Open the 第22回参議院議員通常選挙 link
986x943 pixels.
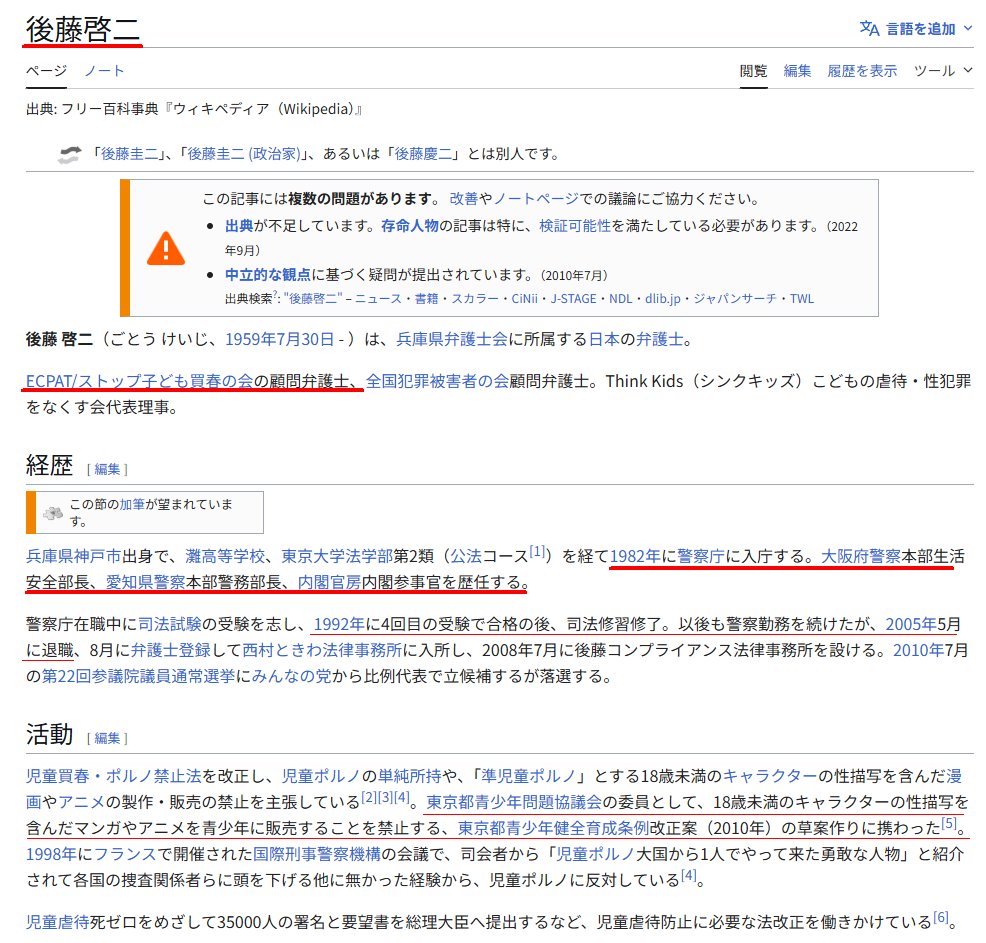click(x=138, y=677)
